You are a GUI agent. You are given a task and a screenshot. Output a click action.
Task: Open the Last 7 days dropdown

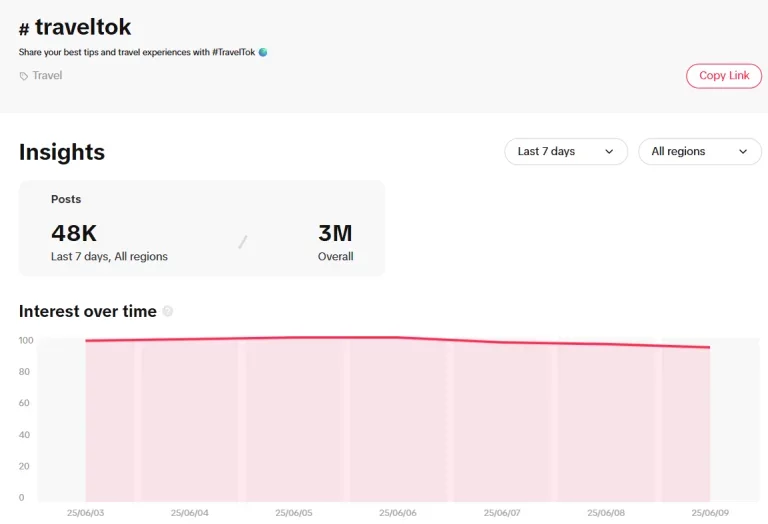tap(566, 151)
